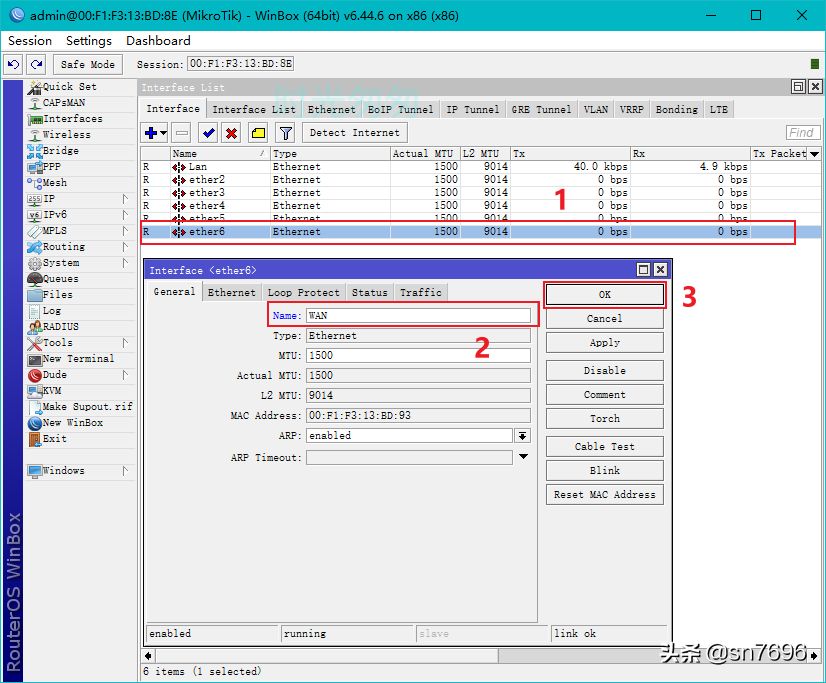The image size is (826, 683).
Task: Click the remove minus icon
Action: pyautogui.click(x=182, y=133)
